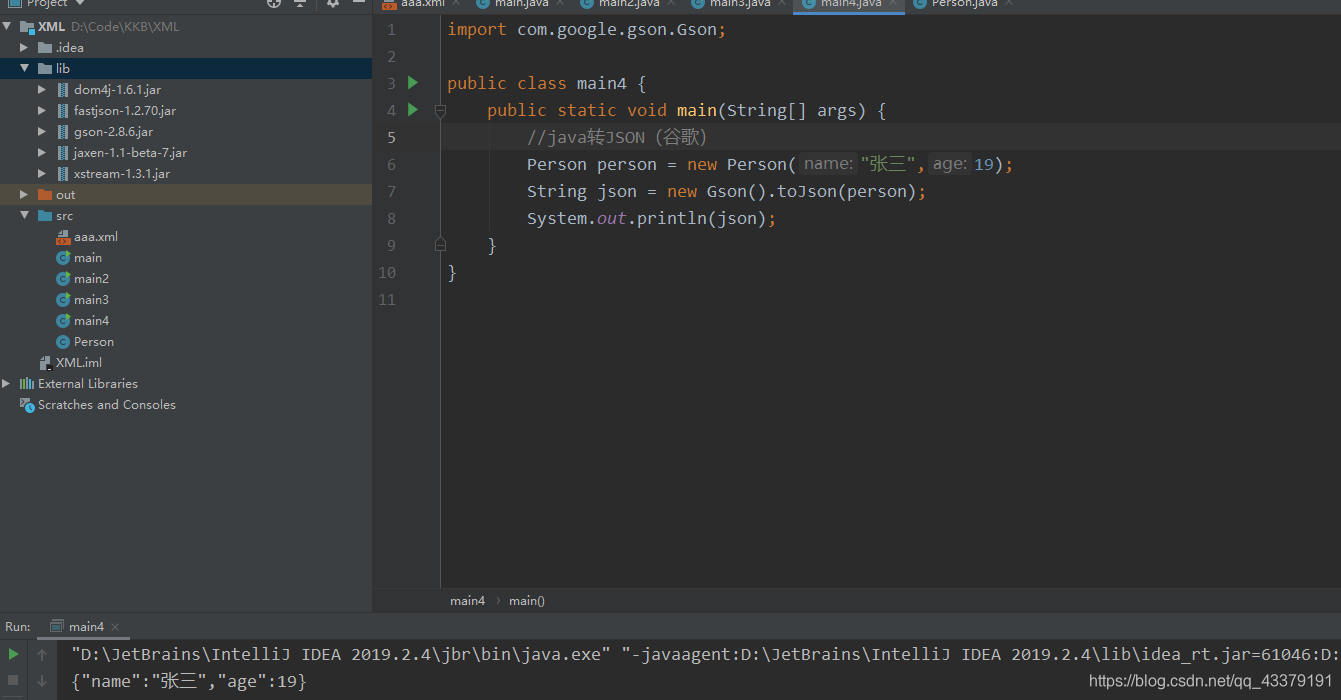Select main3 class in src tree
Viewport: 1341px width, 700px height.
91,300
